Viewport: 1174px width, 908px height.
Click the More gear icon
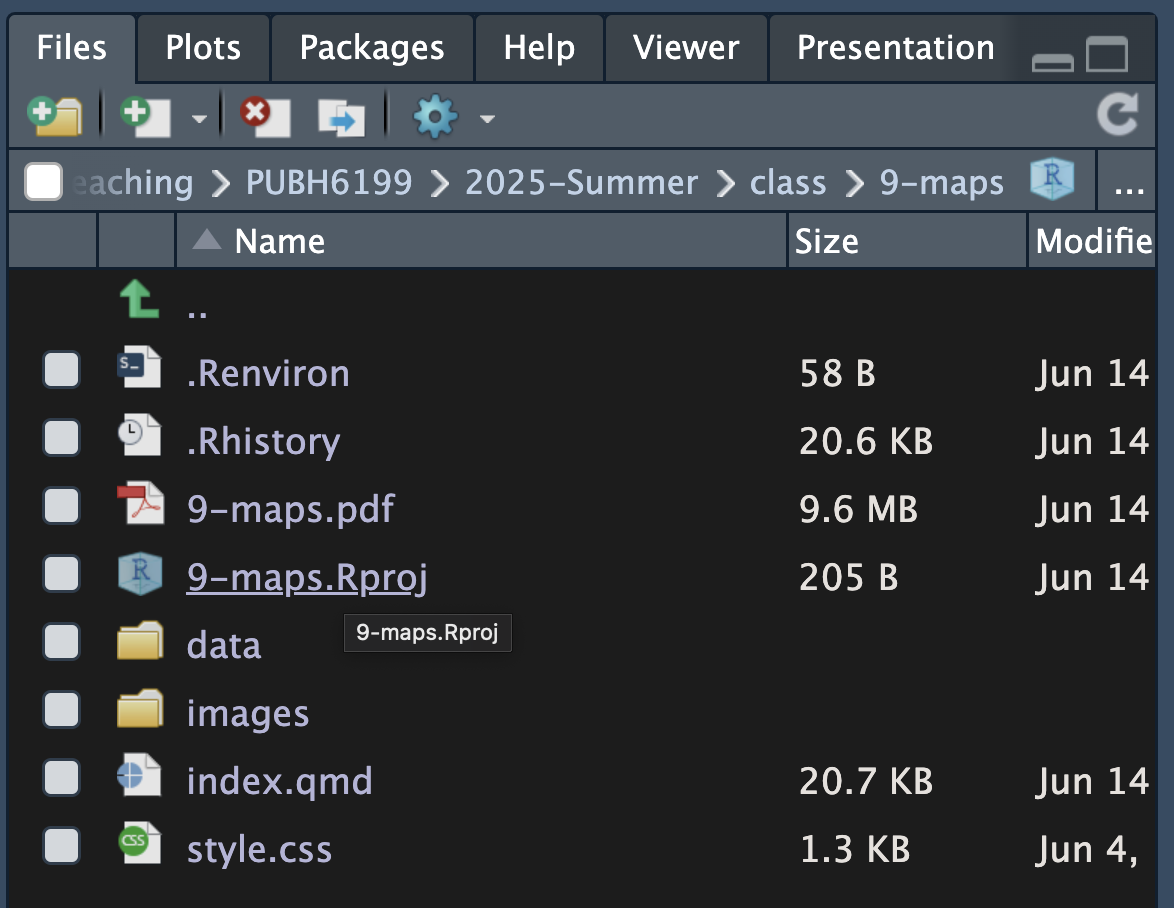[435, 118]
